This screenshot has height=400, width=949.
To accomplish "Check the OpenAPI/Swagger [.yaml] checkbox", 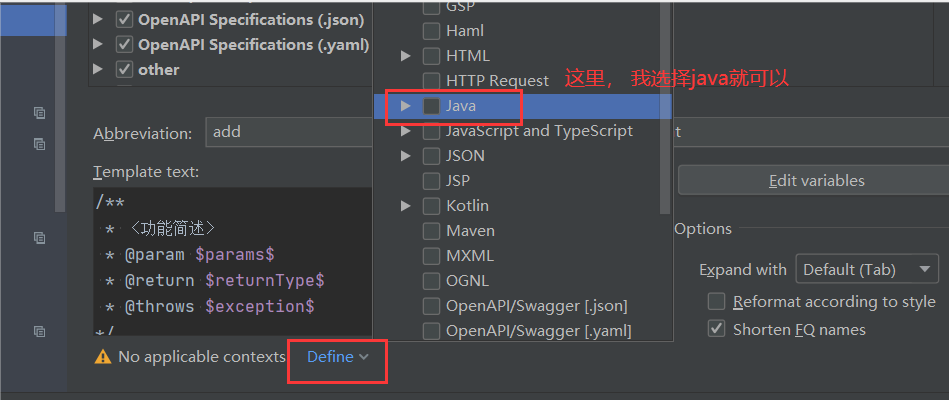I will pyautogui.click(x=431, y=331).
